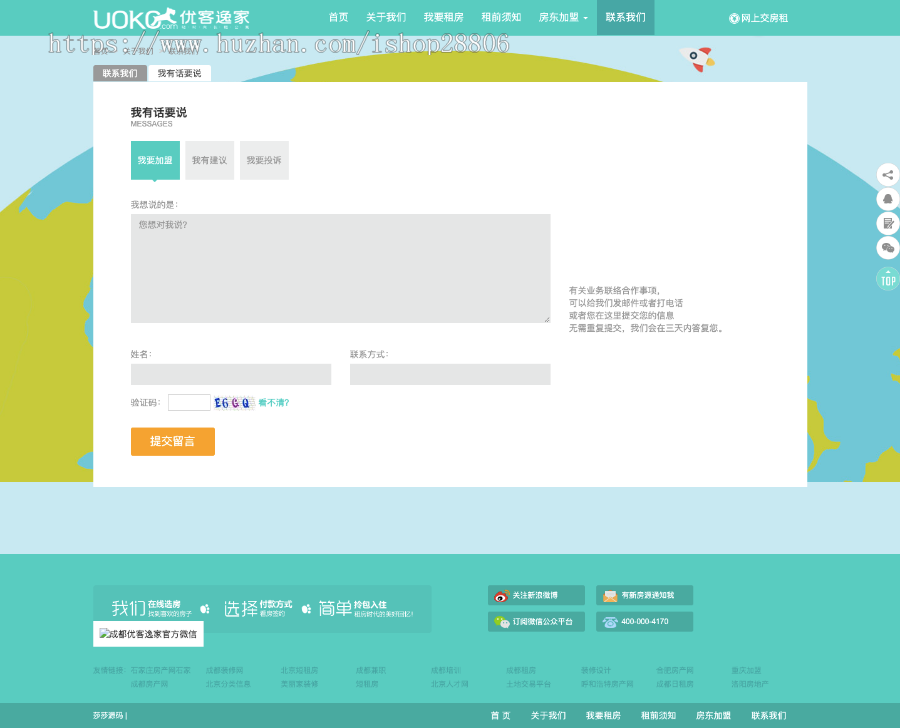Select the 我要加盟 message type
The width and height of the screenshot is (900, 728).
(x=155, y=160)
